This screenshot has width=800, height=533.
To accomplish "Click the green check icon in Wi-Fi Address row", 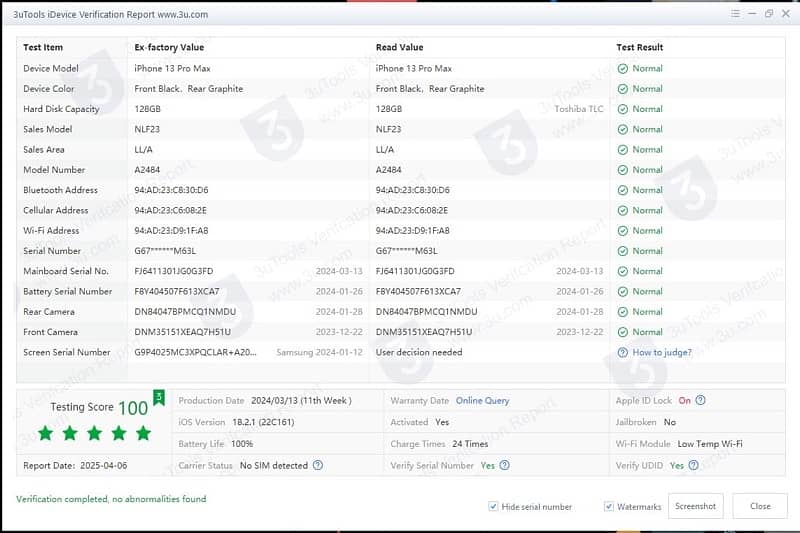I will (x=623, y=231).
